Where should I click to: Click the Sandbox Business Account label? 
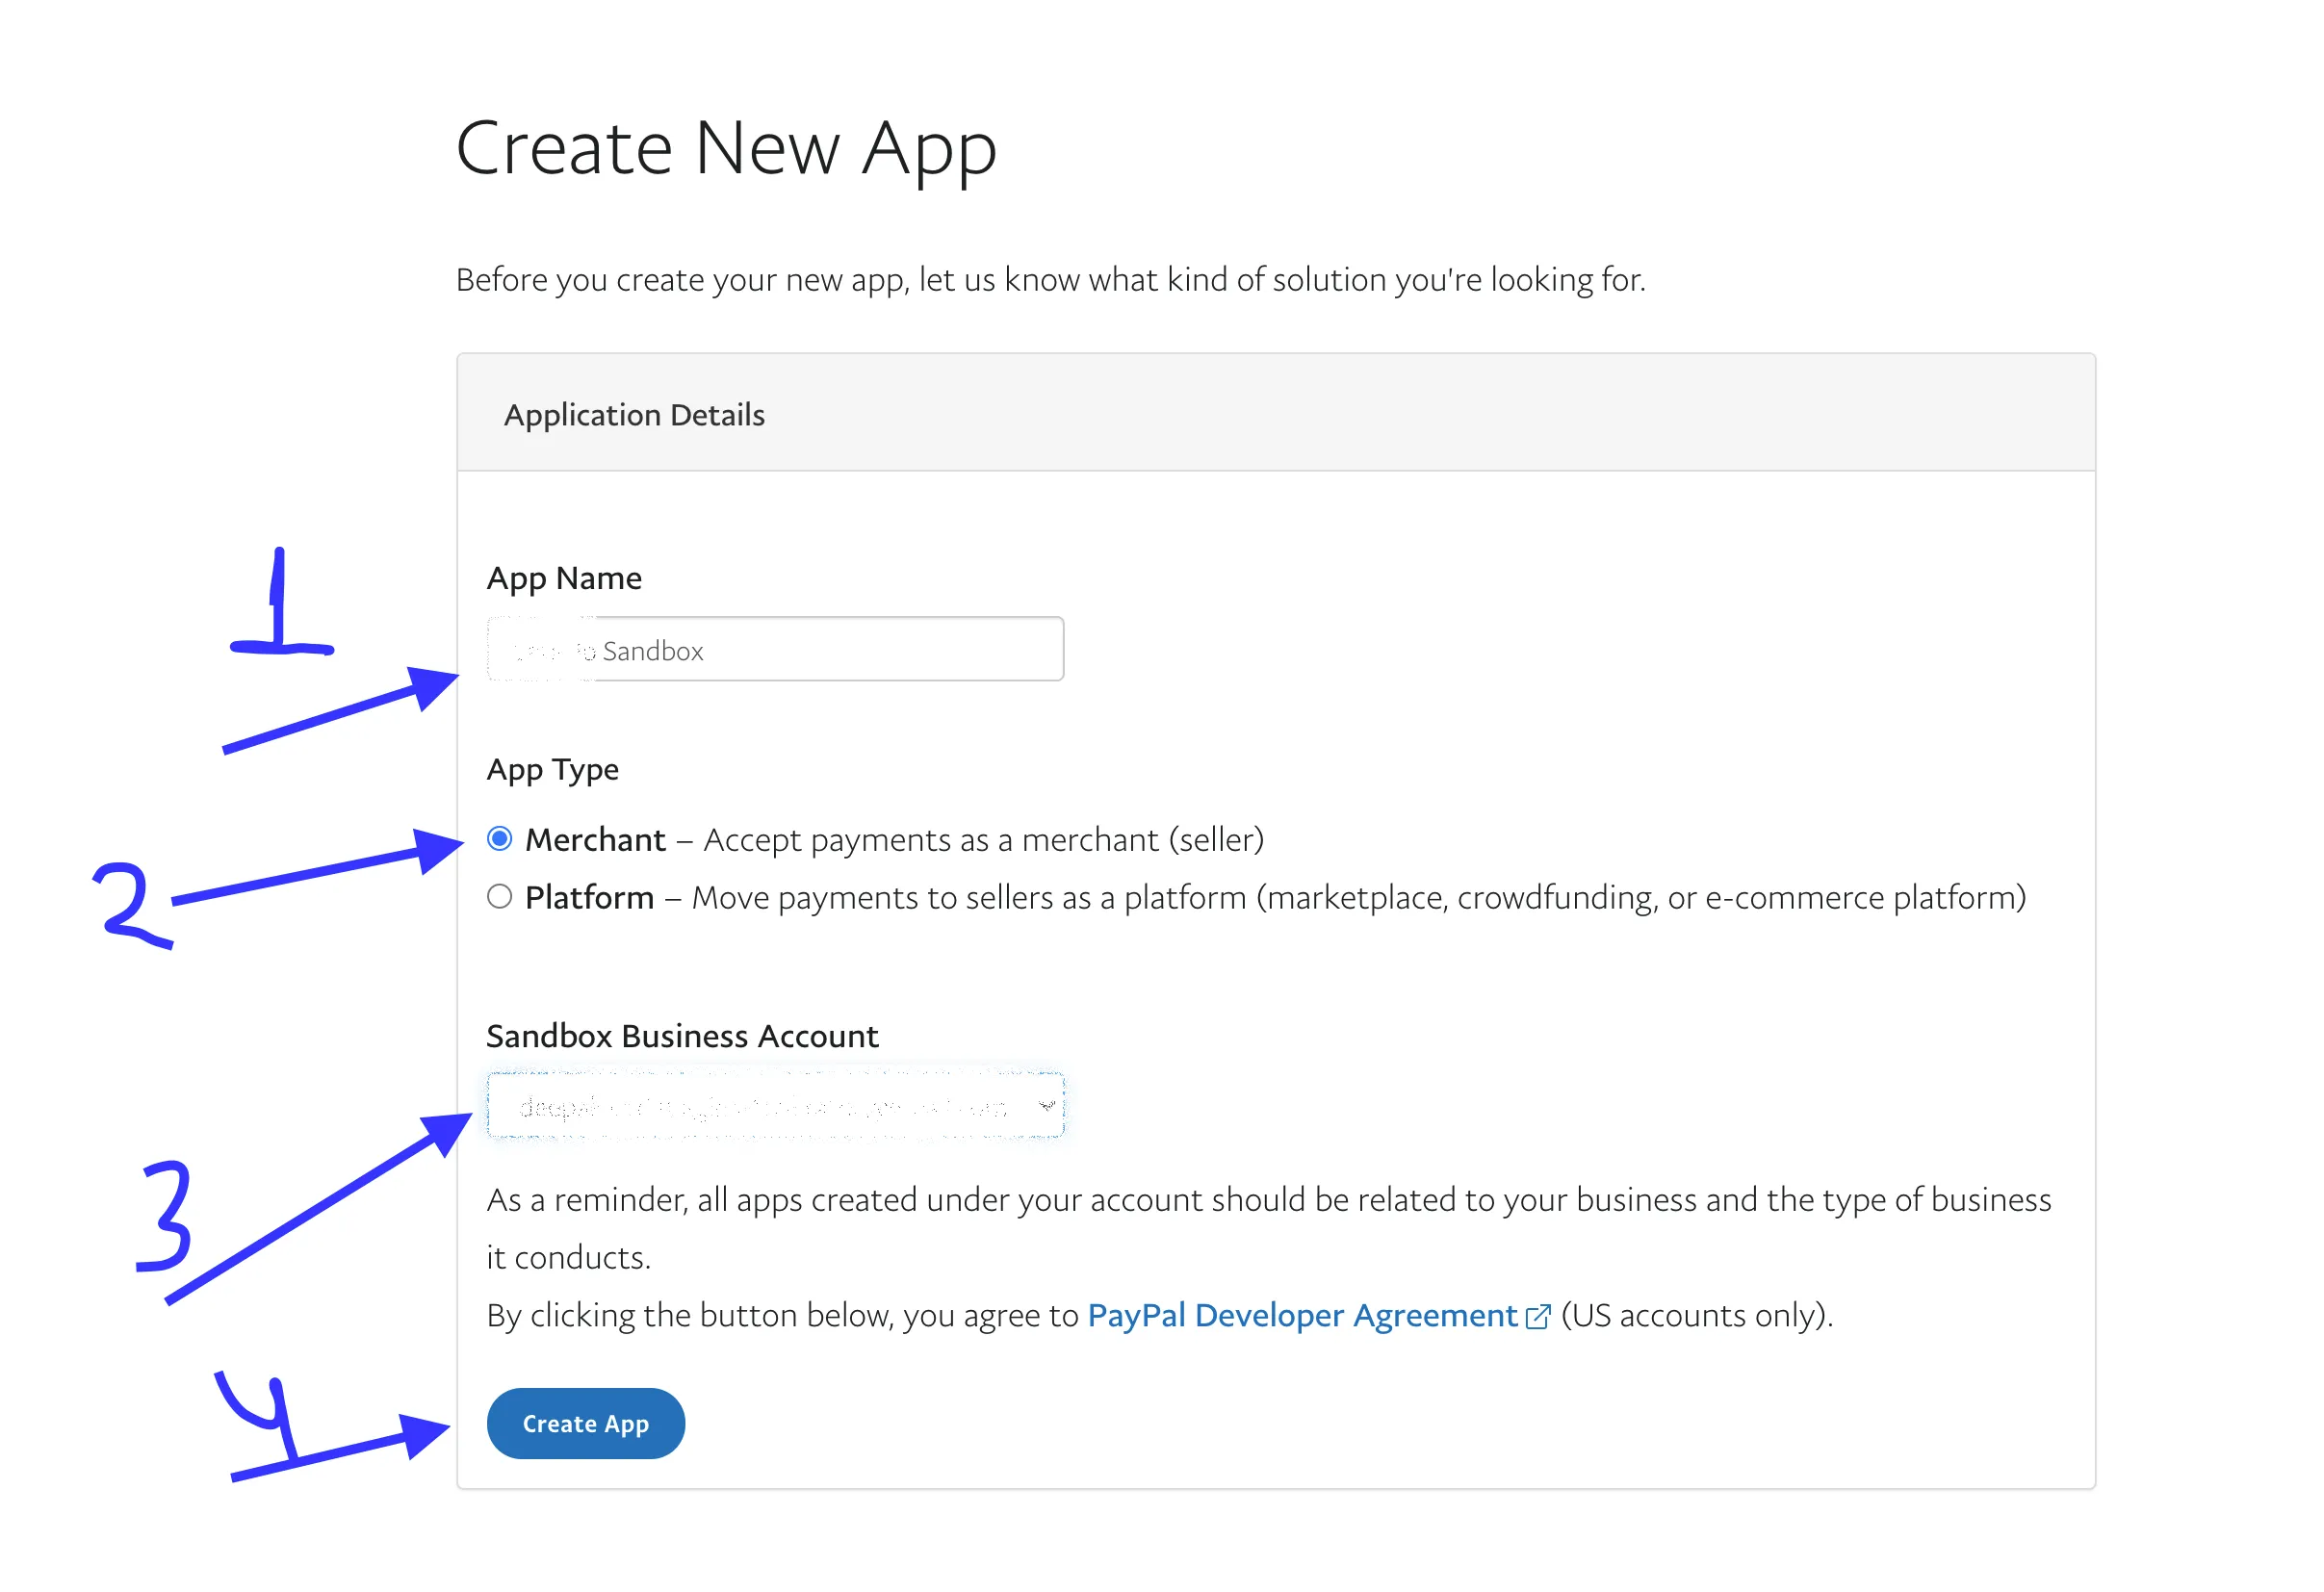[x=682, y=1036]
